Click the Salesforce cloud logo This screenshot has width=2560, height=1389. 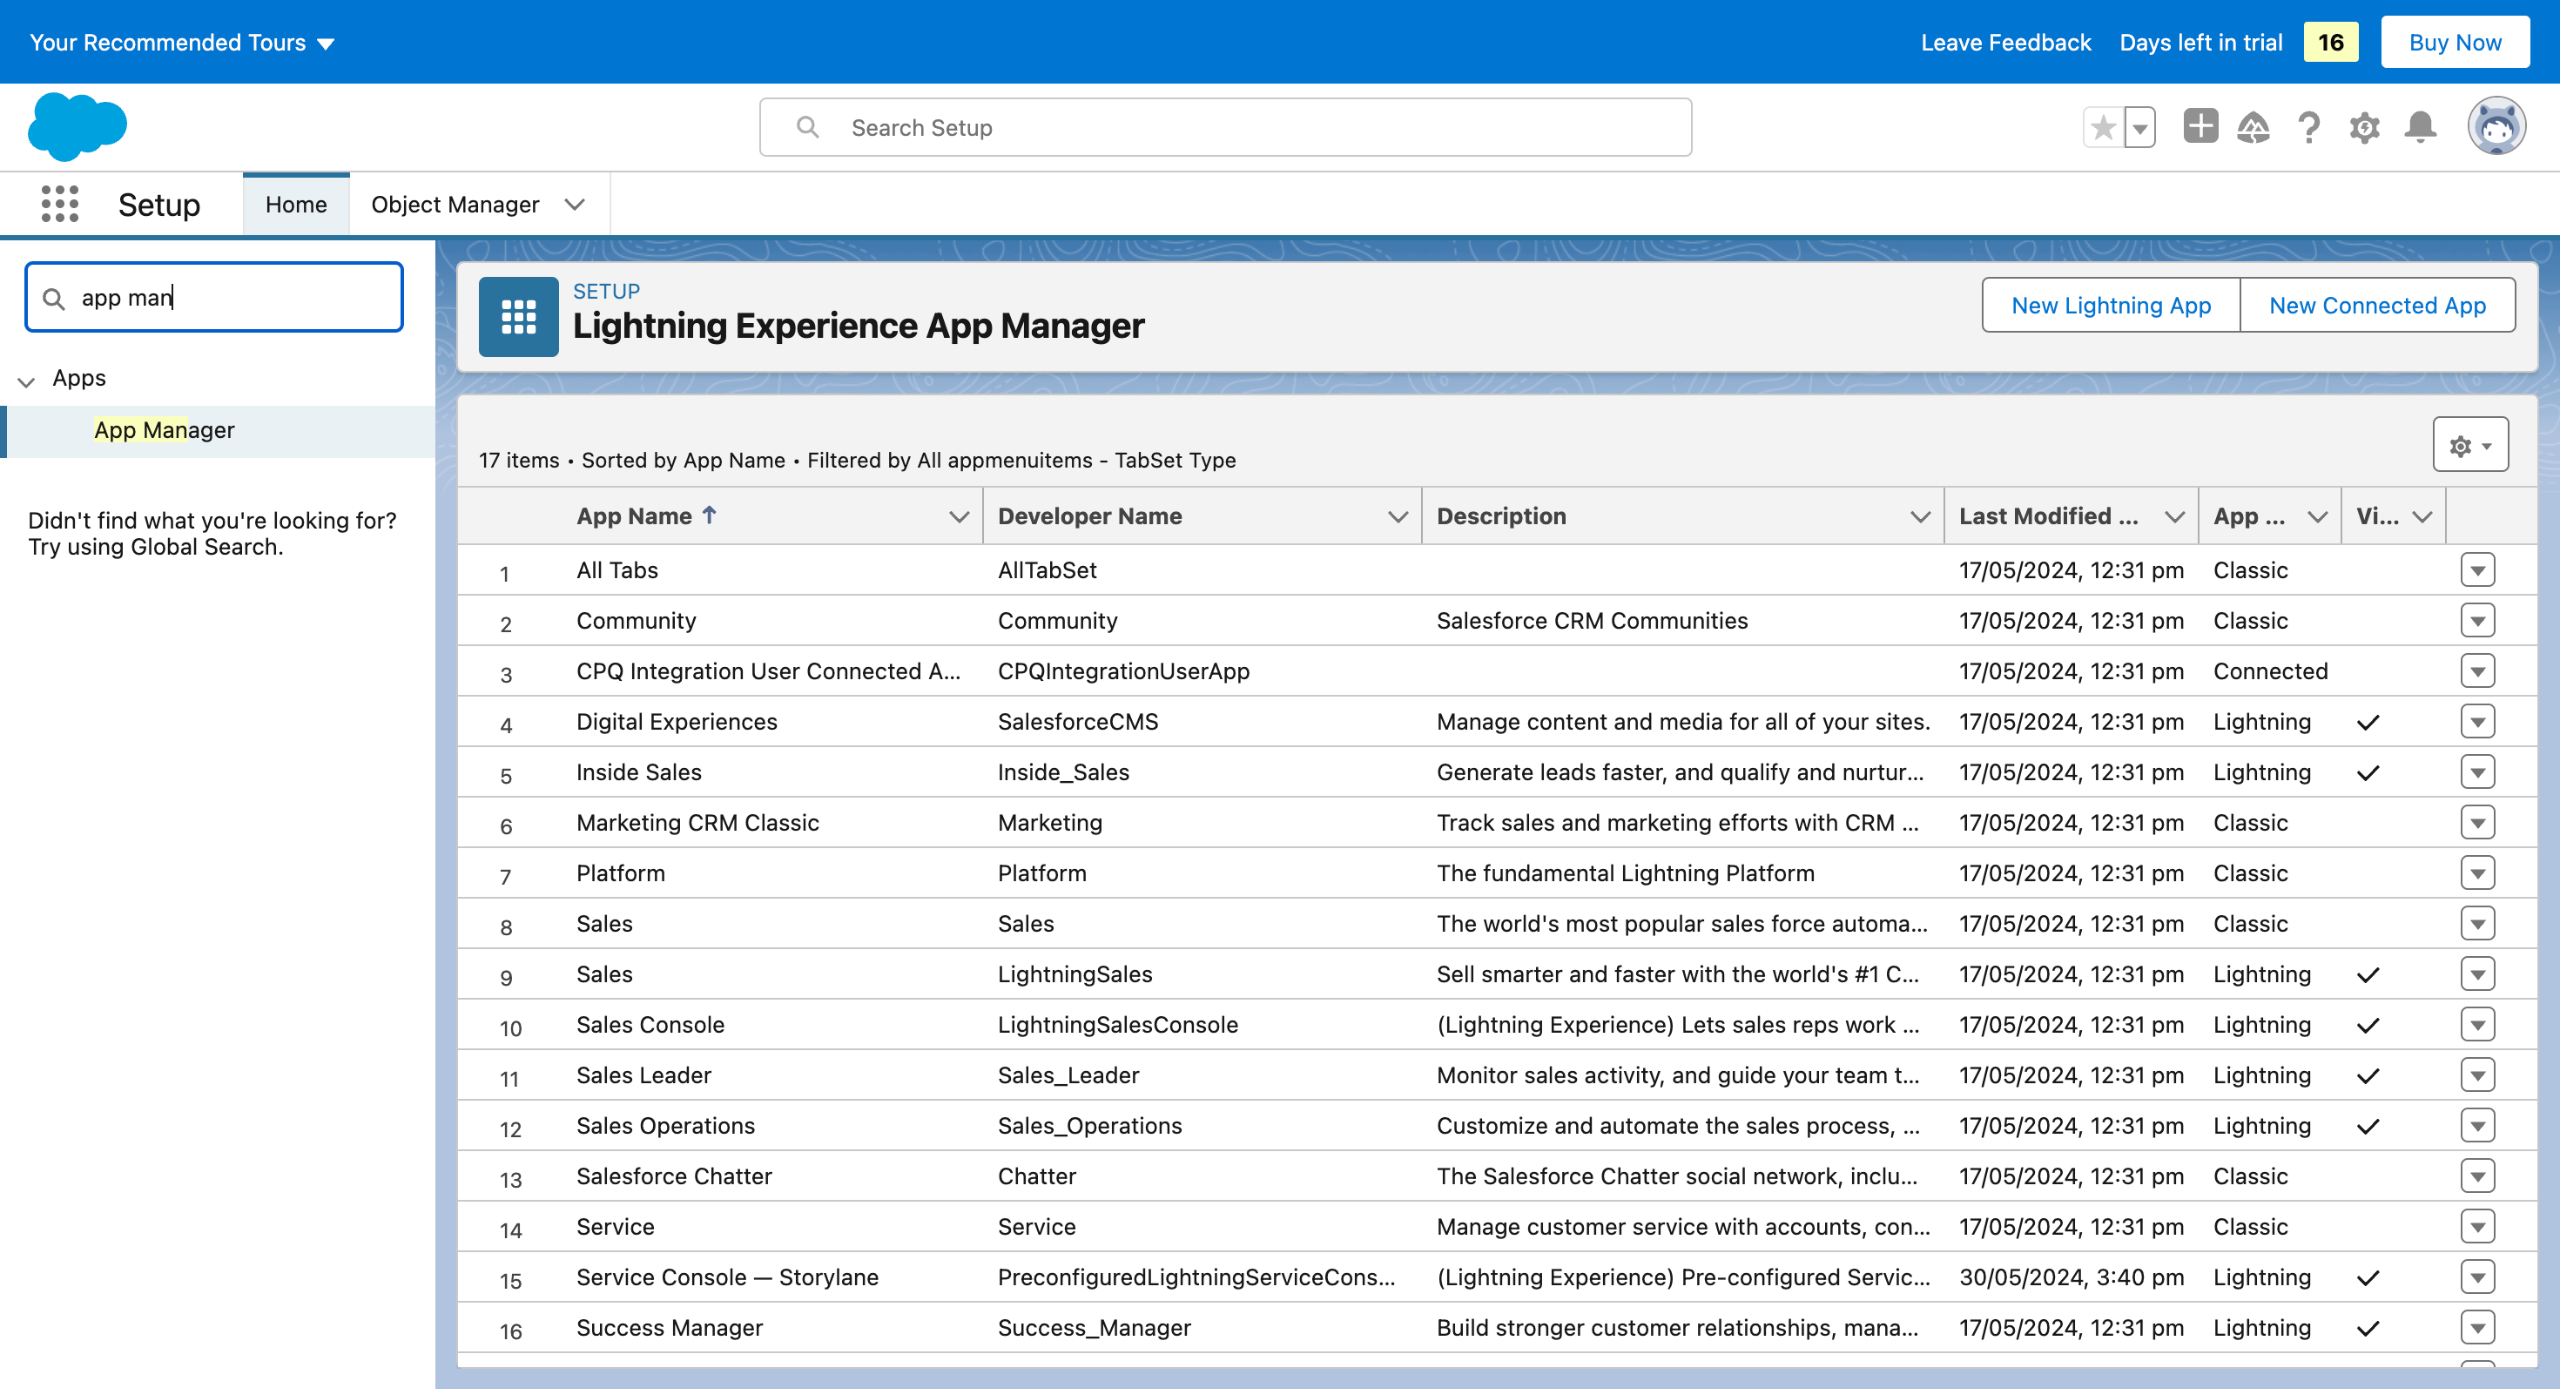click(x=78, y=127)
